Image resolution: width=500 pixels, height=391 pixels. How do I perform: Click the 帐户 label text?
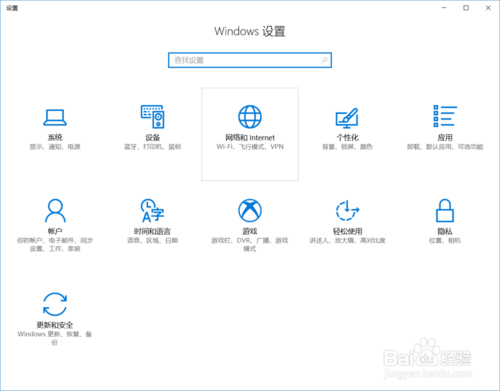pyautogui.click(x=55, y=231)
